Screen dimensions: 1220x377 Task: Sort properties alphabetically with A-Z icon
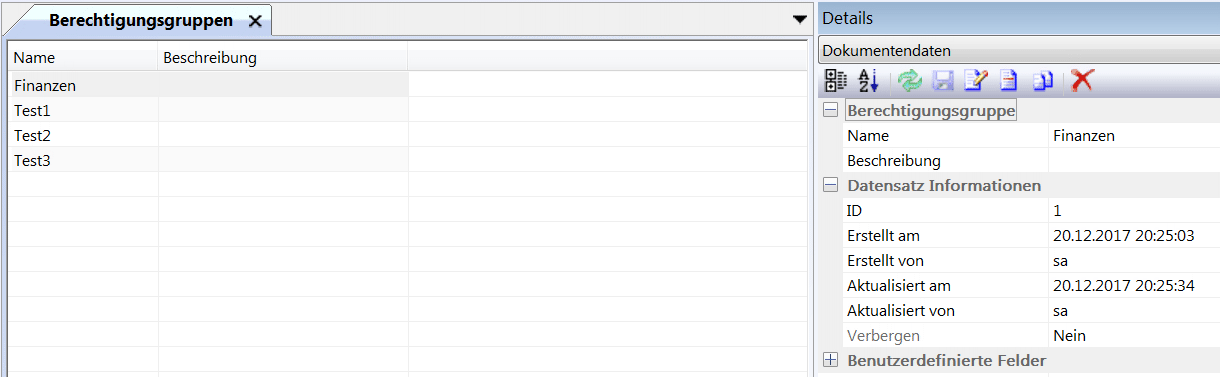coord(868,81)
